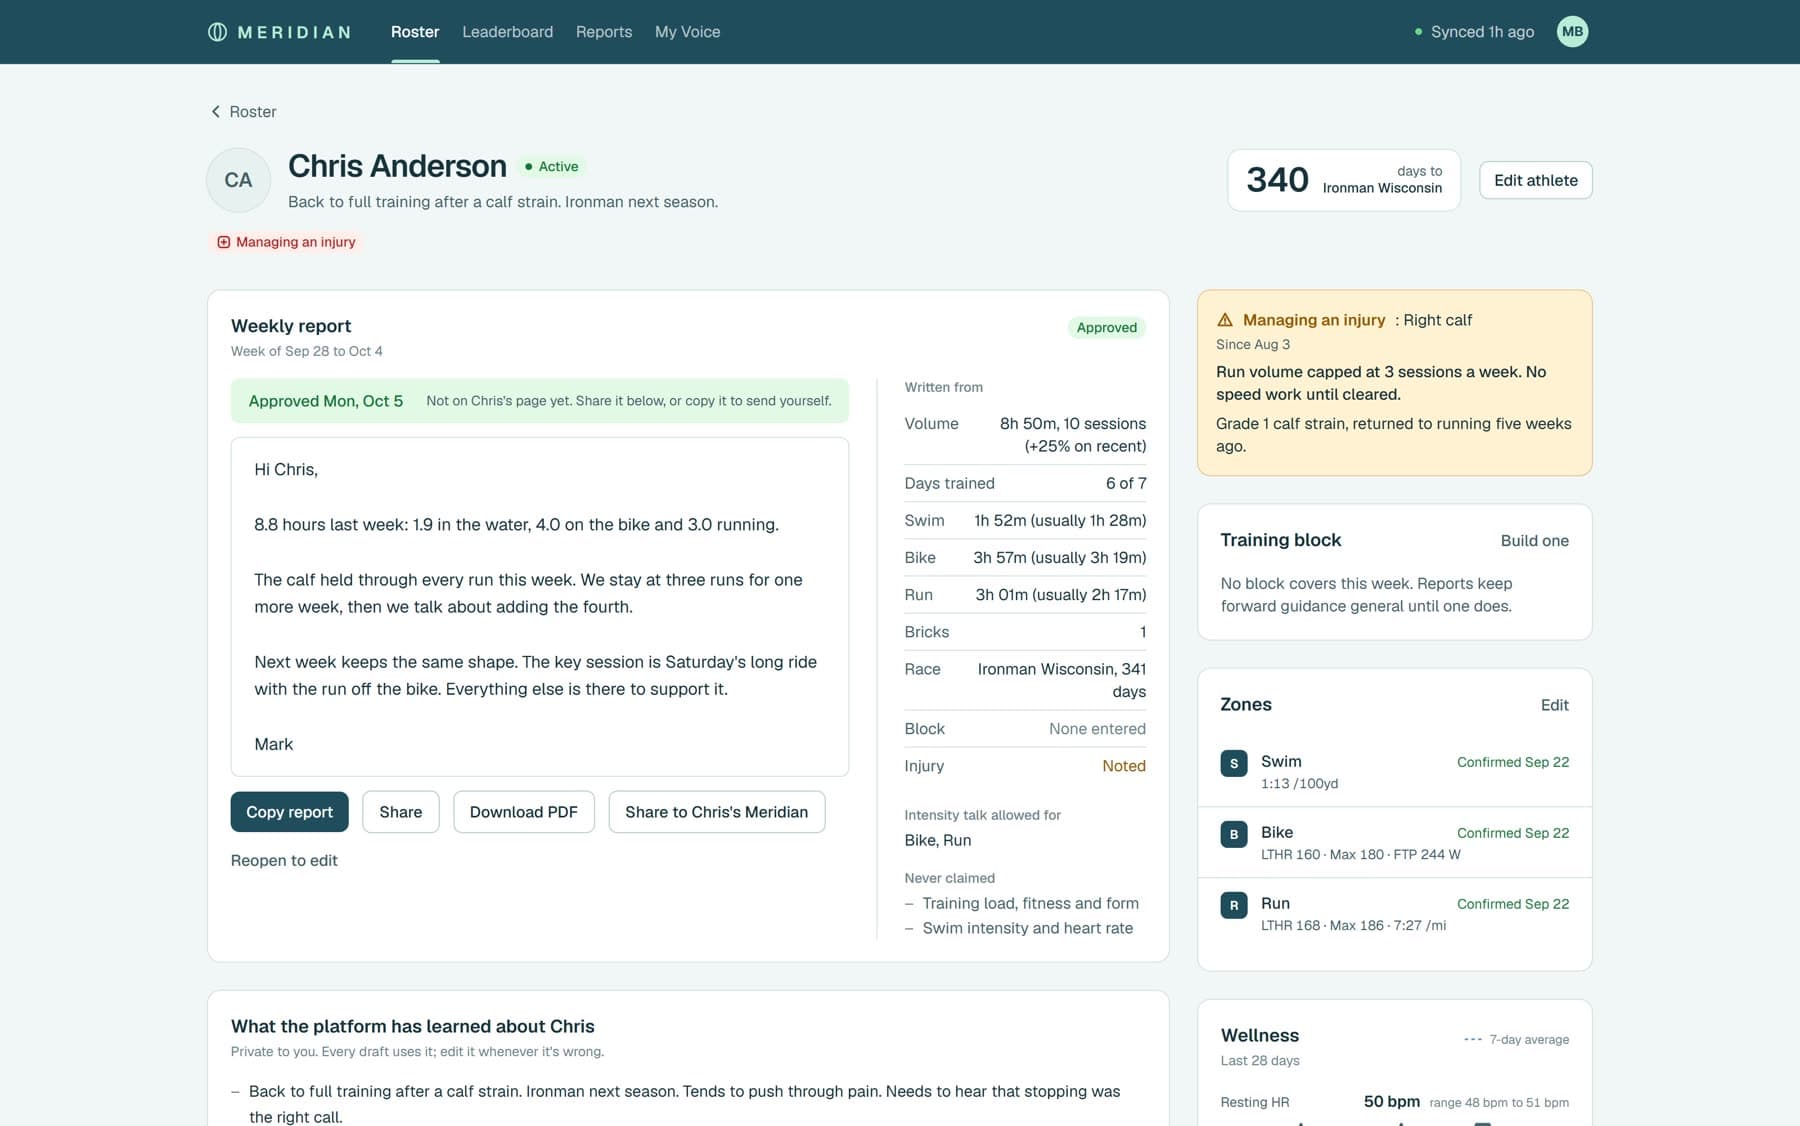Click the Copy report button

pyautogui.click(x=289, y=812)
